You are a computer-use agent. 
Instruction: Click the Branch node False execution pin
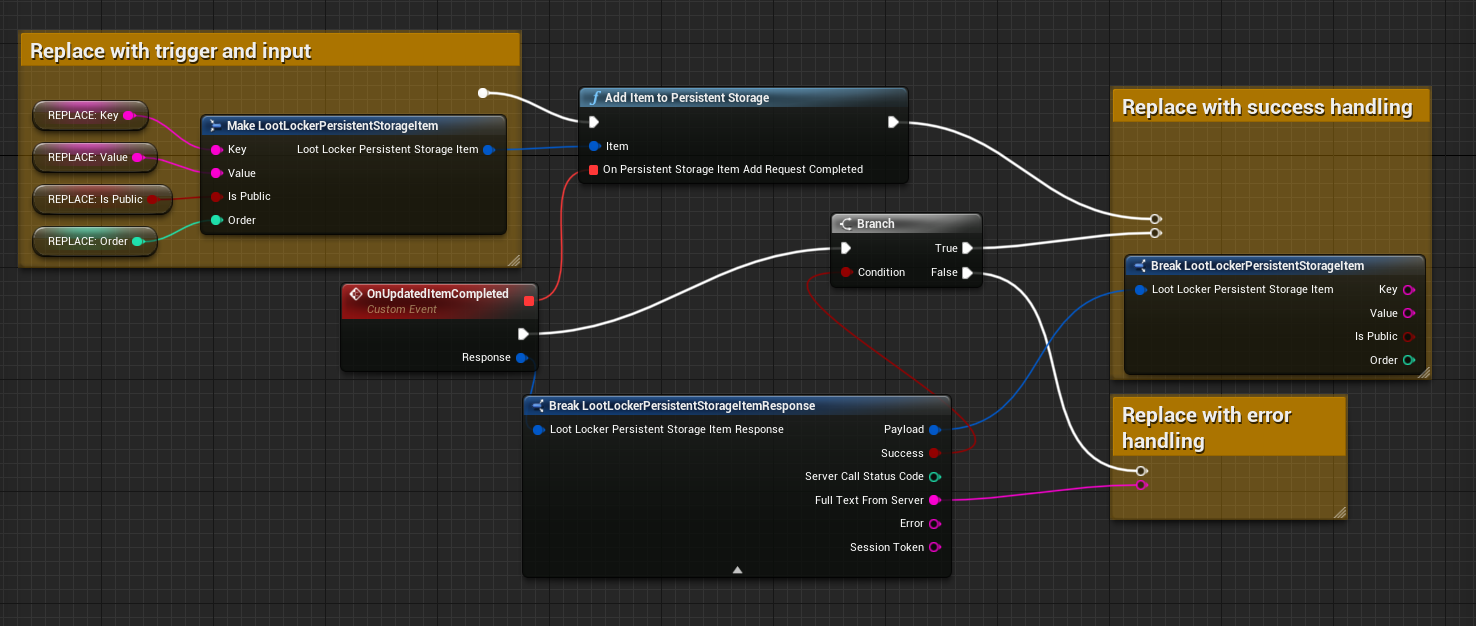click(967, 272)
